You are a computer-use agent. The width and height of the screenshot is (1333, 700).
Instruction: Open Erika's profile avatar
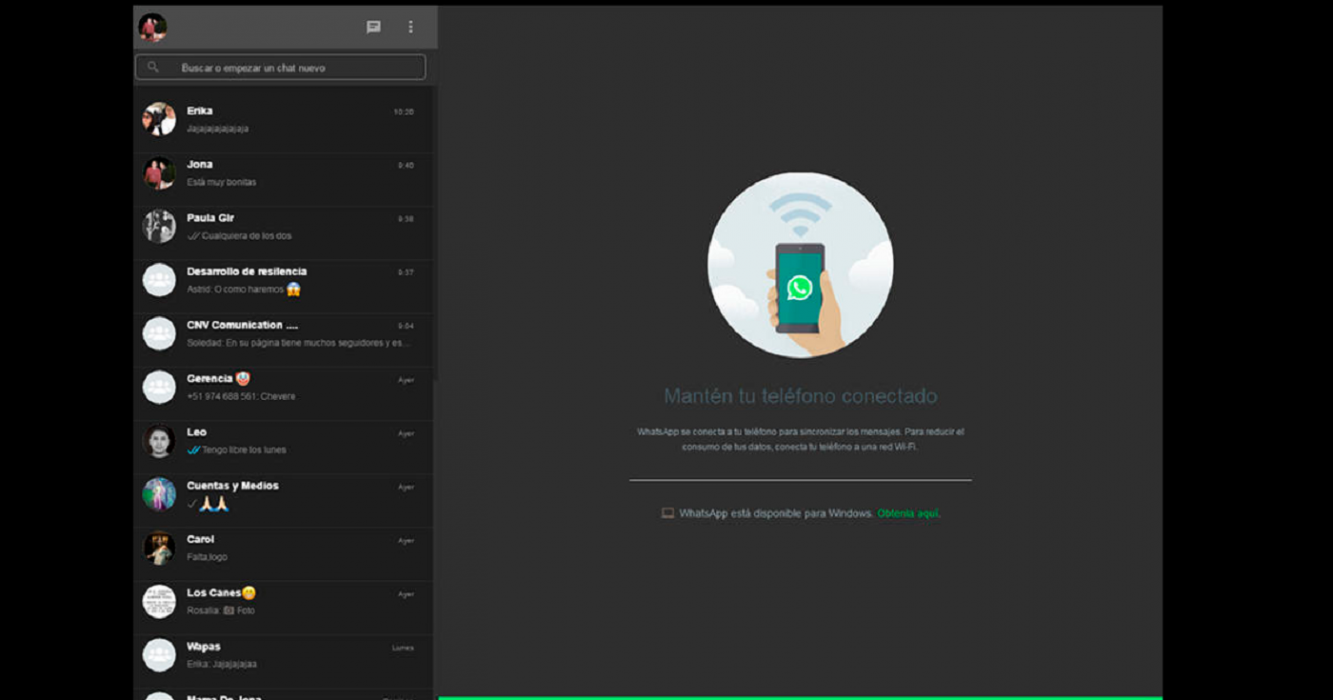pyautogui.click(x=159, y=119)
